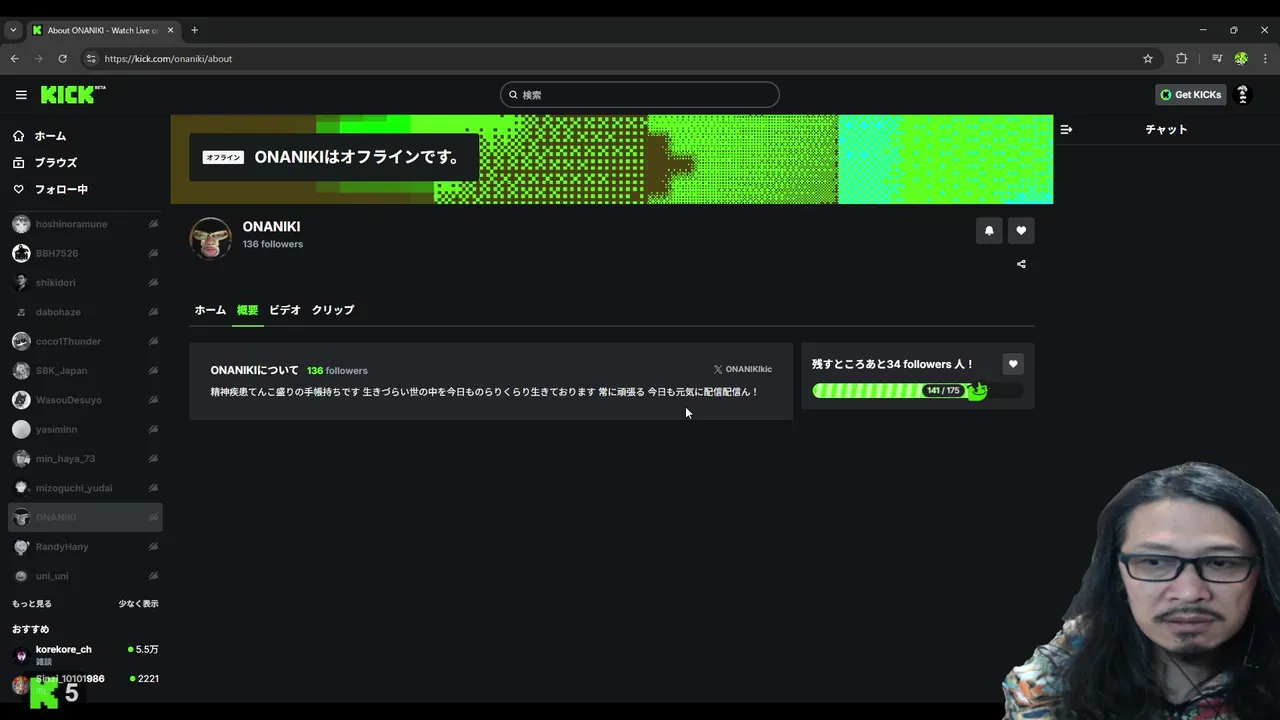This screenshot has height=720, width=1280.
Task: Open BBH7526 in followed list
Action: [x=85, y=254]
